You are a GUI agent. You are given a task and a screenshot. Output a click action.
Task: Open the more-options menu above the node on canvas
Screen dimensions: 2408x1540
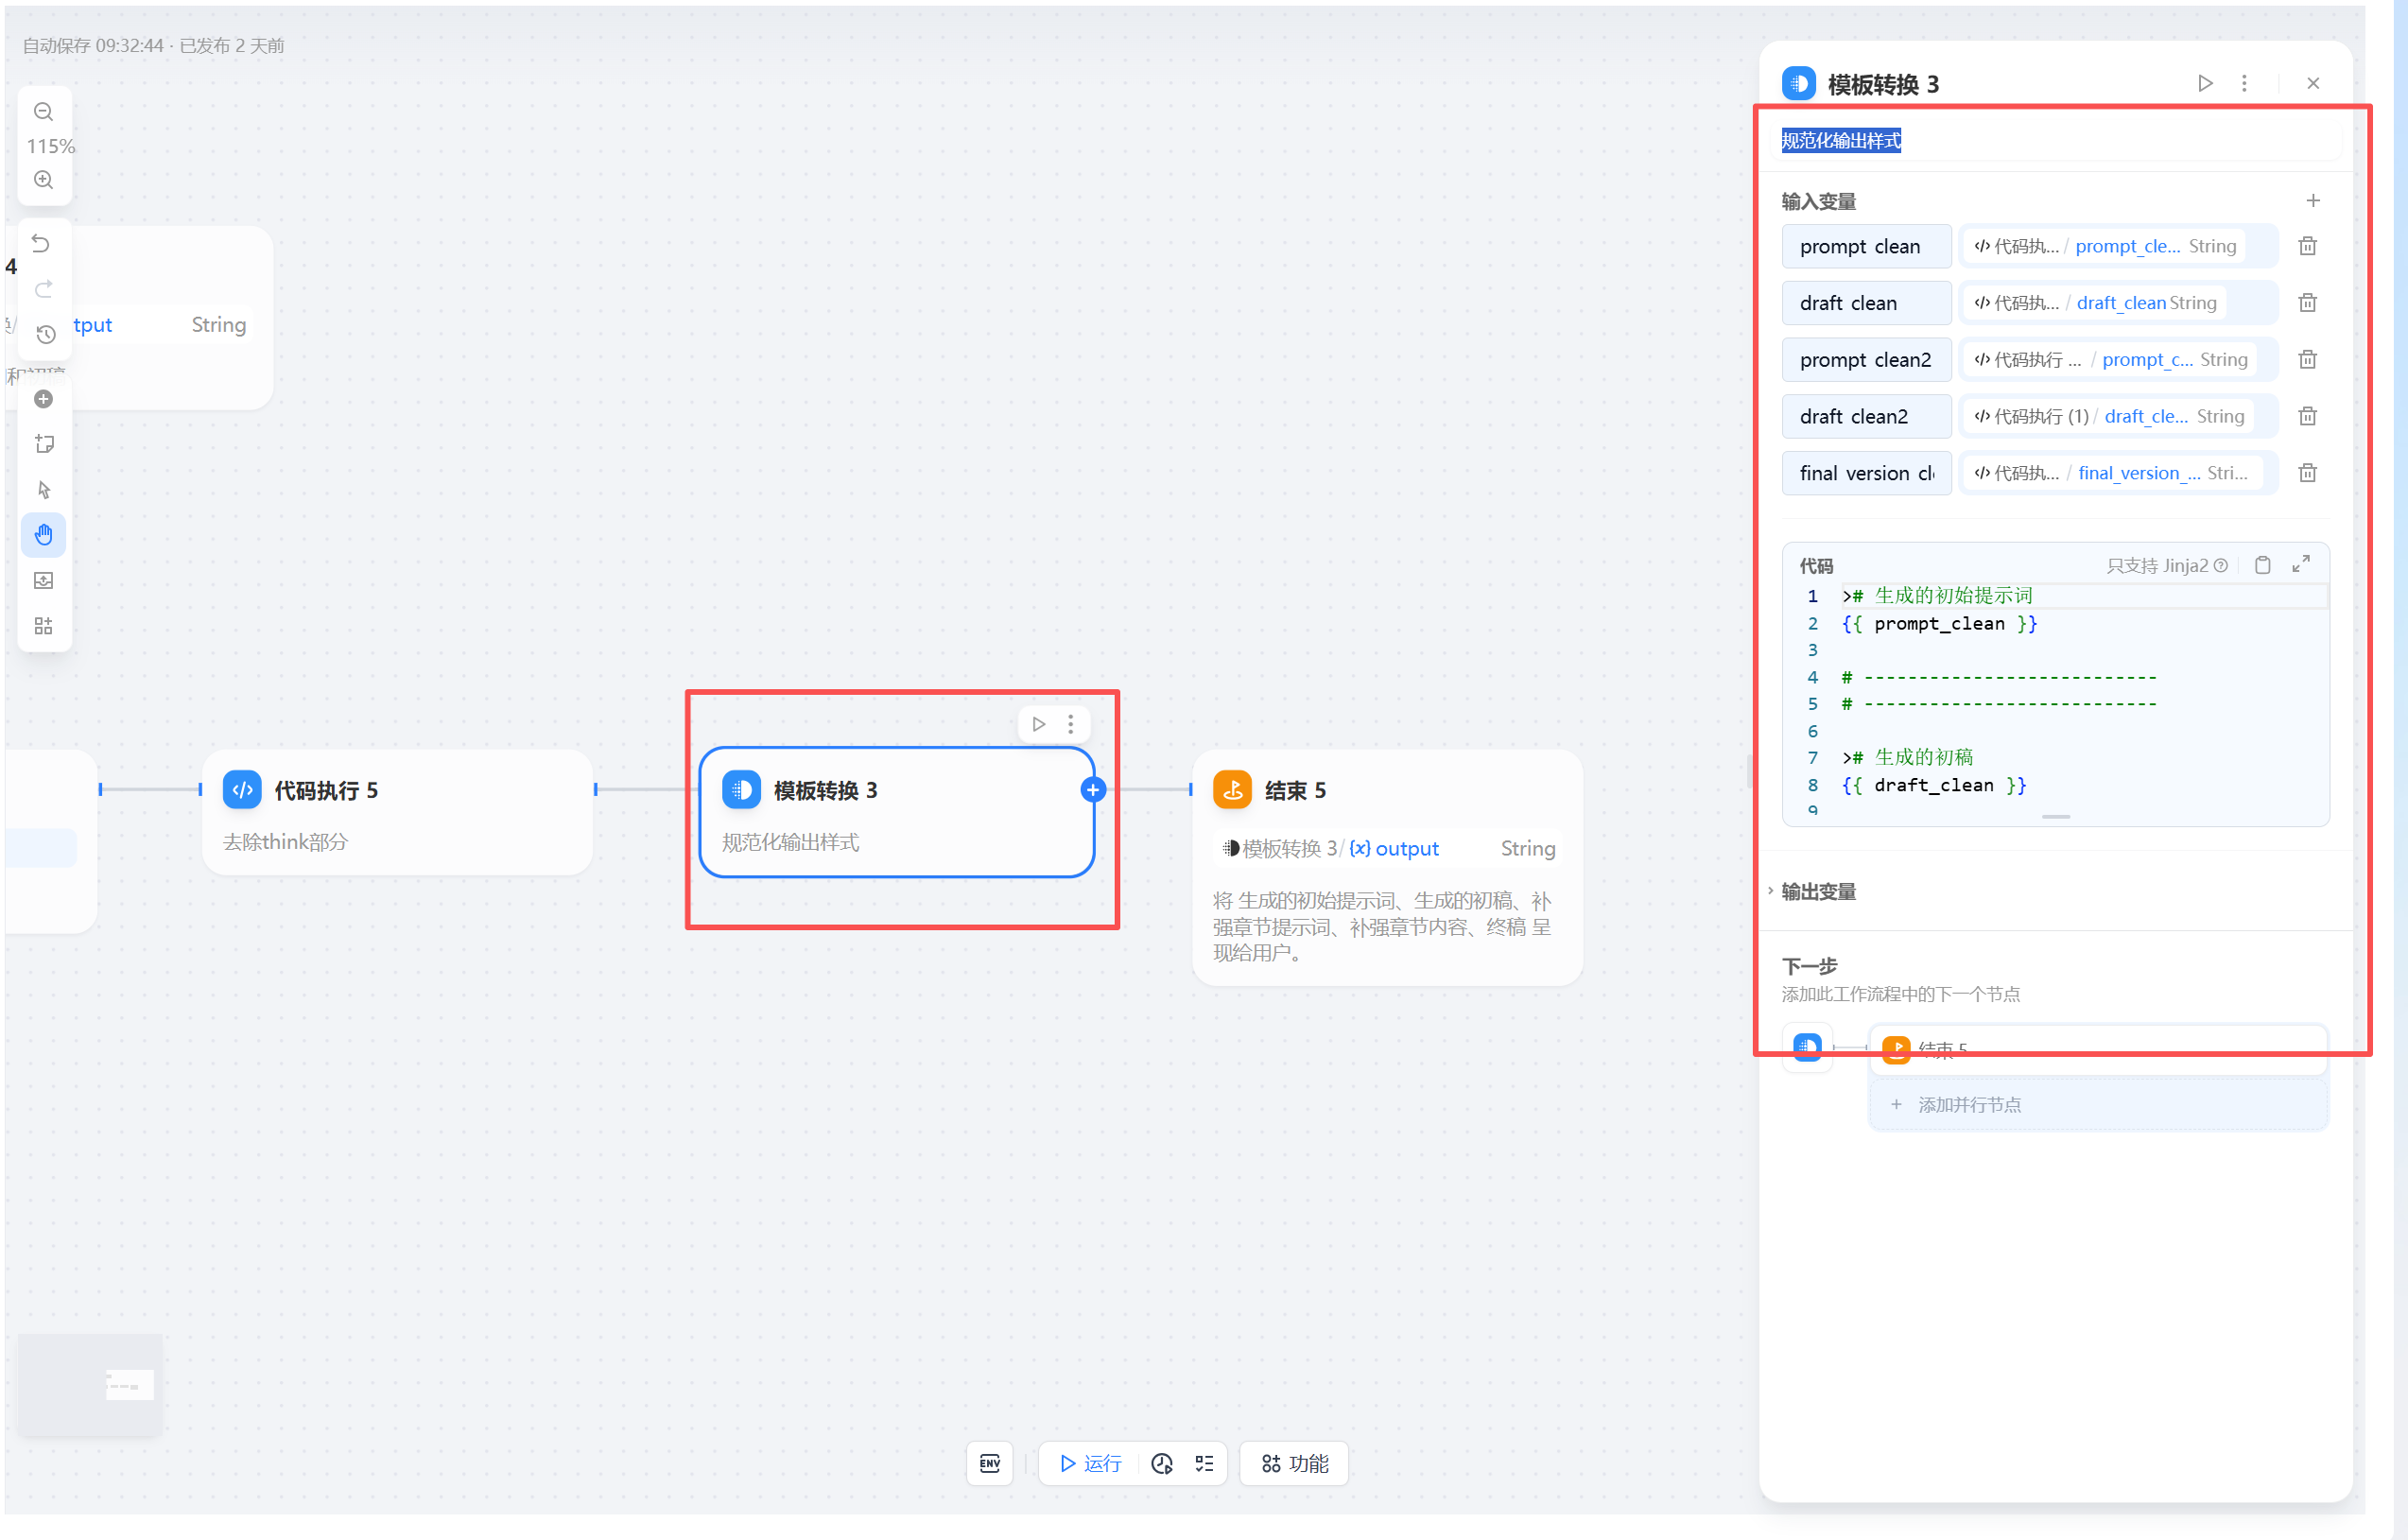pyautogui.click(x=1070, y=724)
